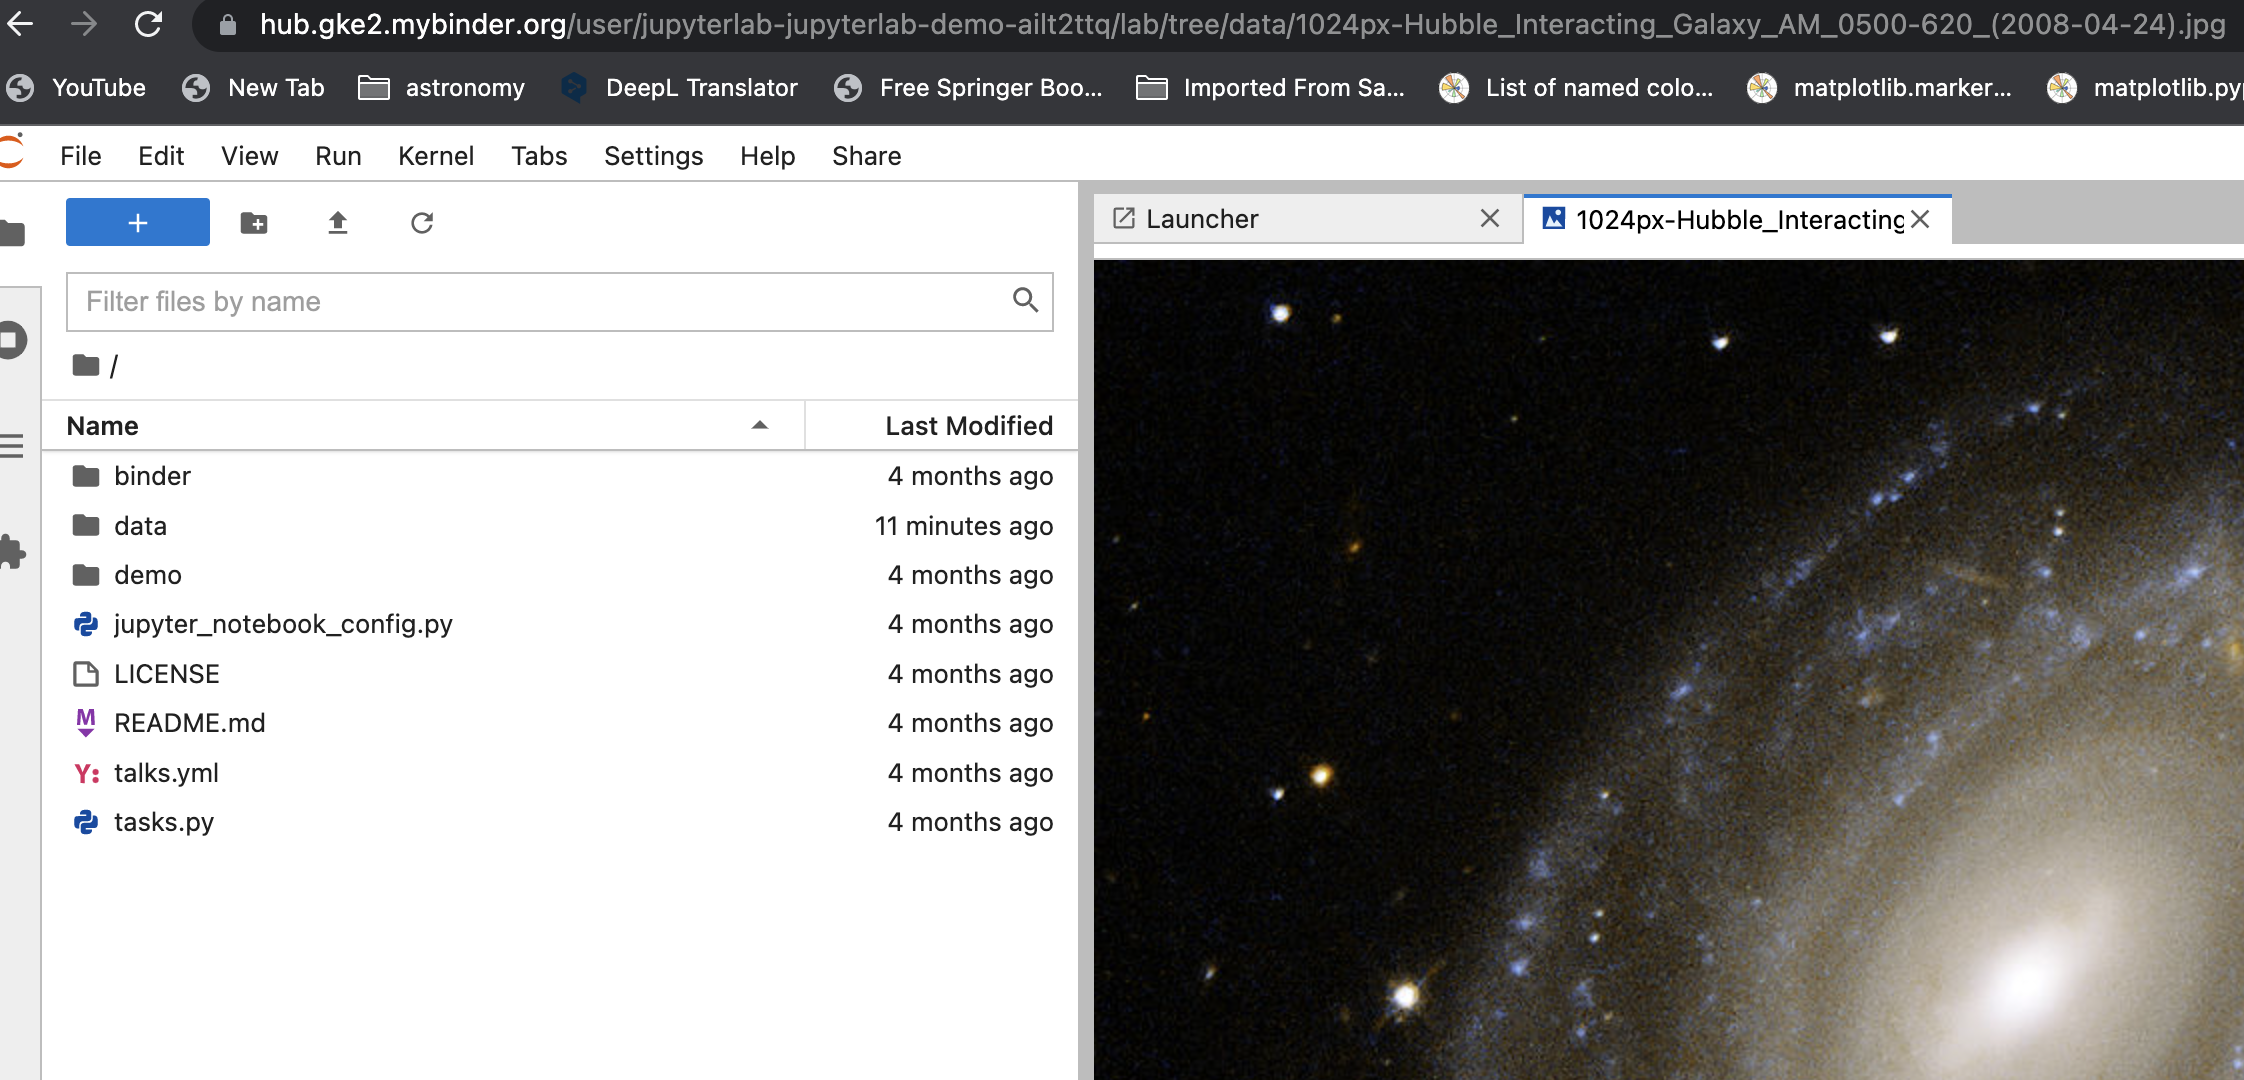Click the new launcher plus icon

tap(137, 222)
